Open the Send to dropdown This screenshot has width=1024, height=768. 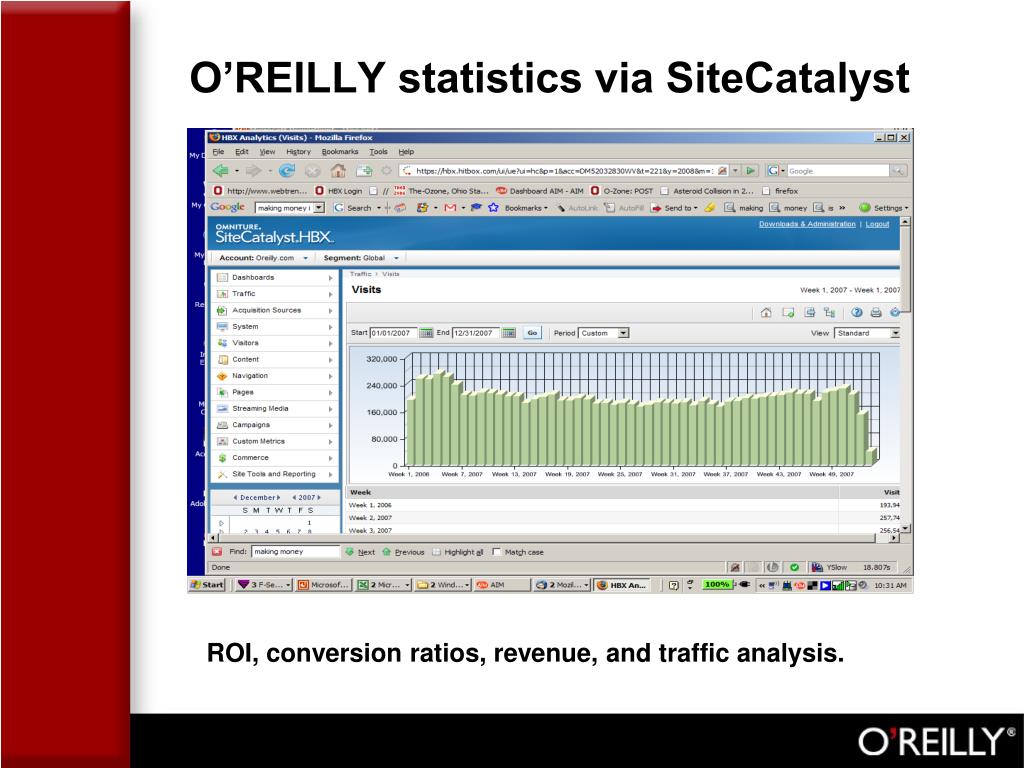675,208
